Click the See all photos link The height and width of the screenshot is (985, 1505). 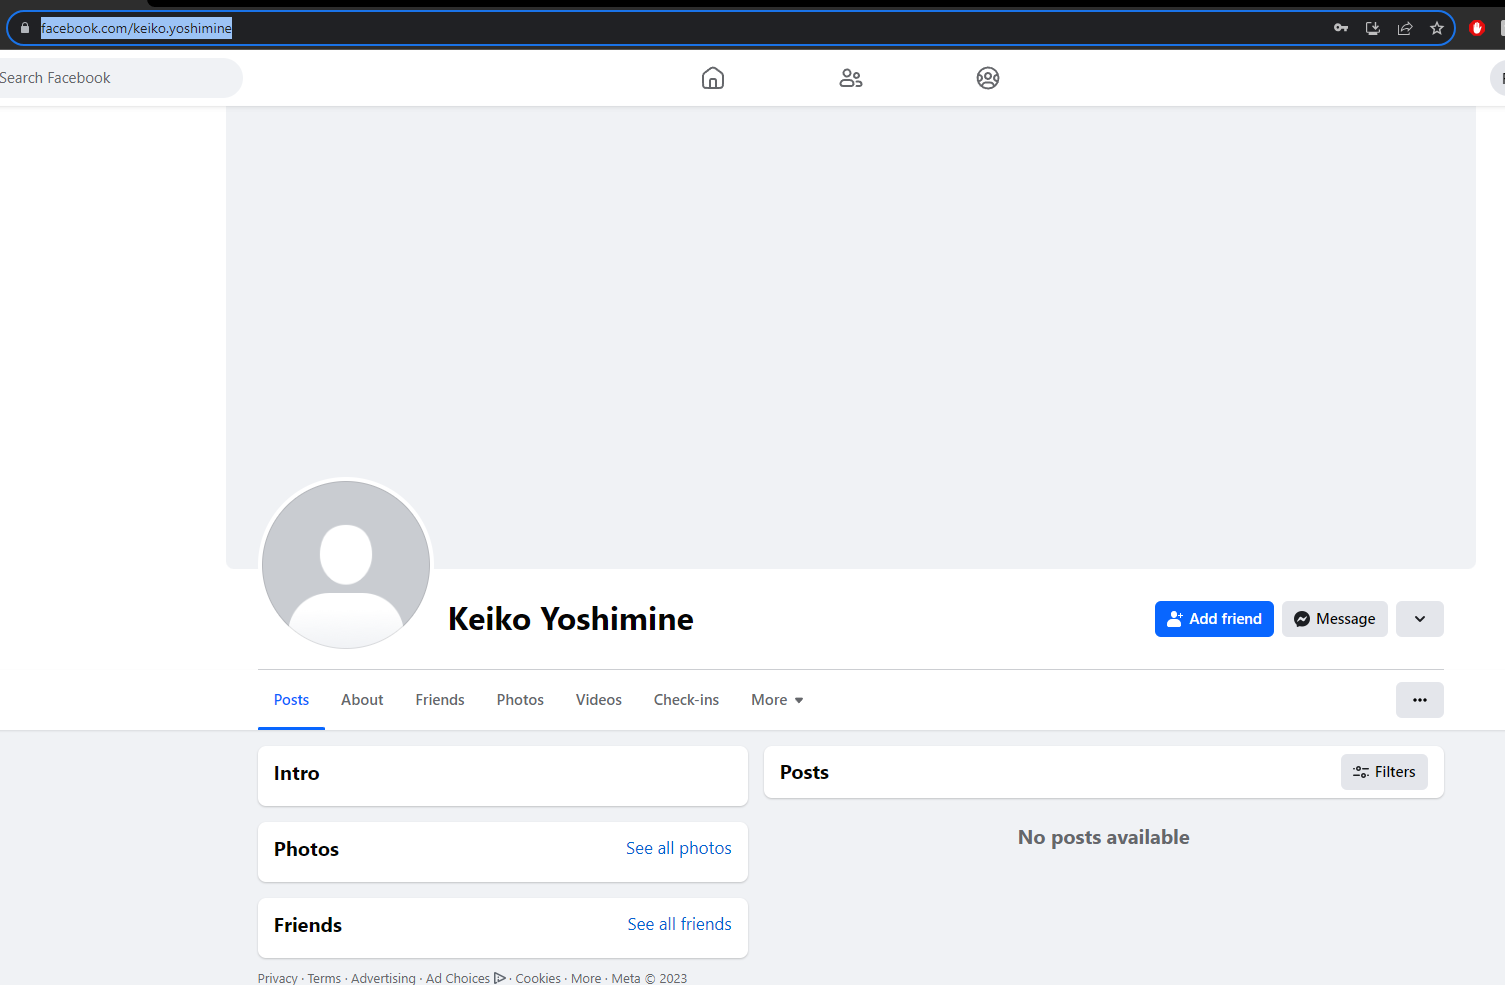[679, 848]
